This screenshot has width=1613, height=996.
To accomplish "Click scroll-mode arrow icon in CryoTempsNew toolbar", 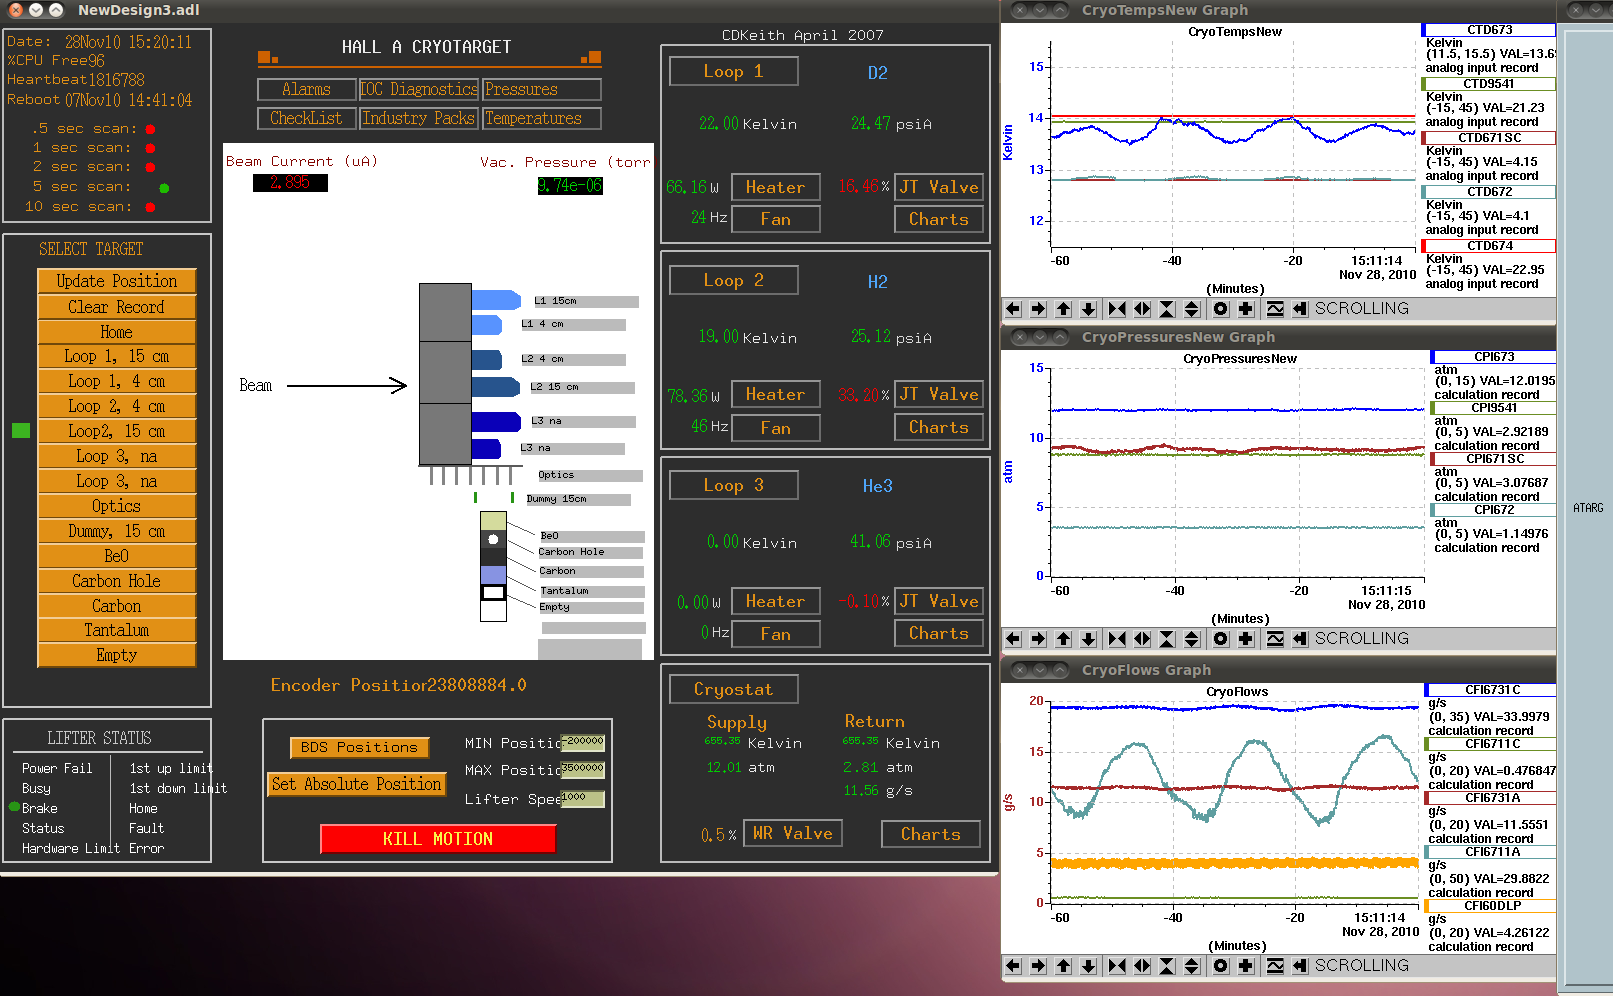I will tap(1300, 309).
